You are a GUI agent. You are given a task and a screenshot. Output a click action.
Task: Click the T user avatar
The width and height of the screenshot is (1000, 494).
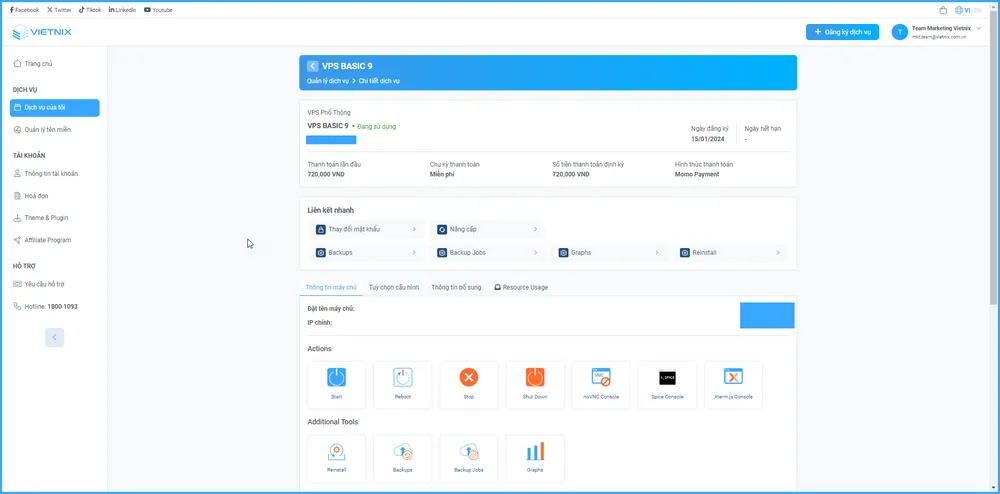point(900,33)
